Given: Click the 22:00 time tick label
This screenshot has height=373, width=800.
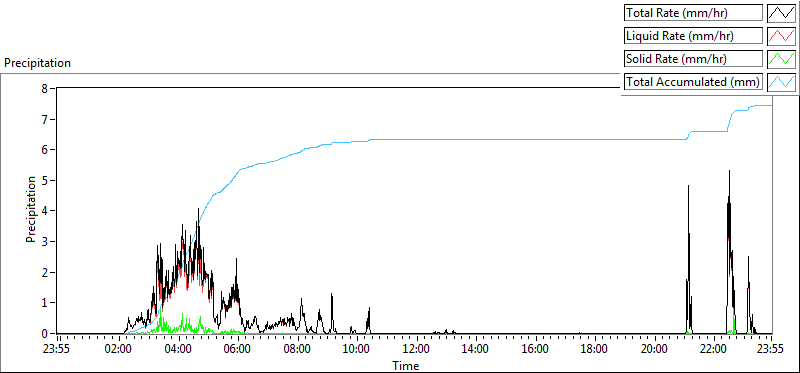Looking at the screenshot, I should [x=714, y=350].
